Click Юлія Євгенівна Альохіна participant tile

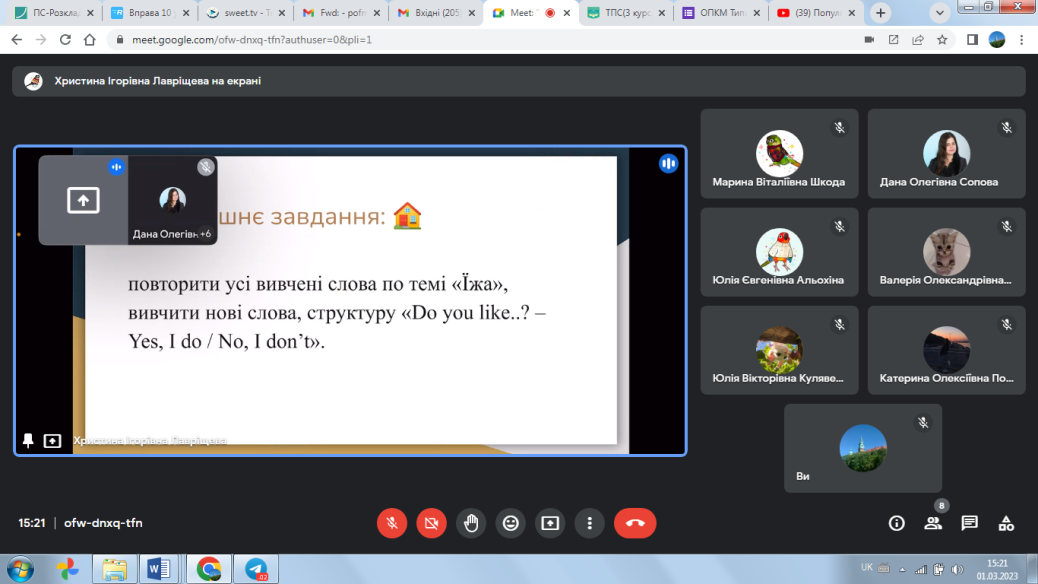(x=779, y=252)
